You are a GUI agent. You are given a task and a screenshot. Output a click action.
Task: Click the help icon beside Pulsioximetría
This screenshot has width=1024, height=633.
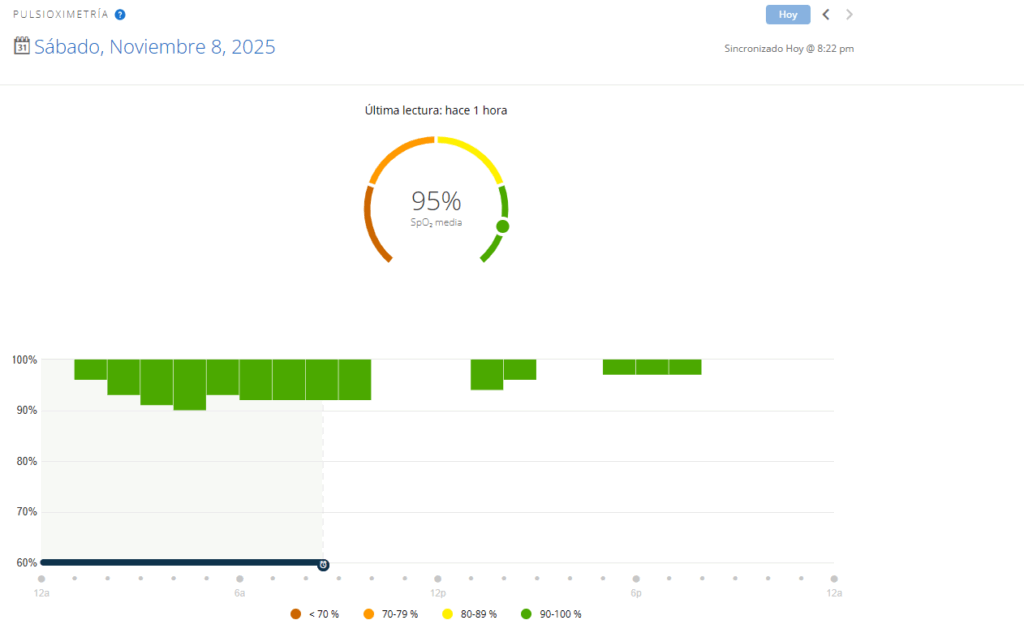(120, 15)
